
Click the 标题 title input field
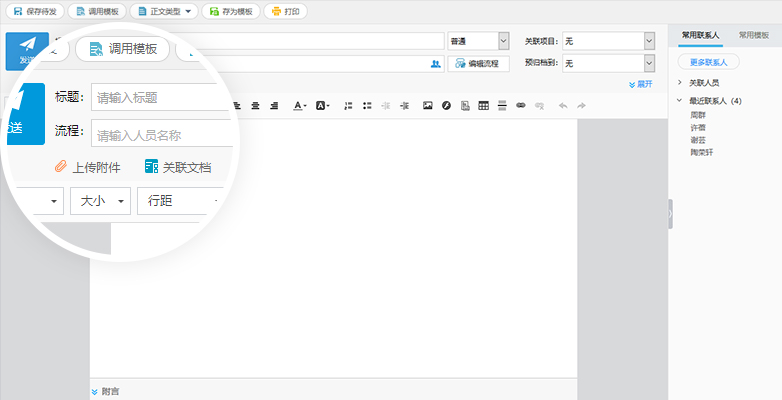155,98
